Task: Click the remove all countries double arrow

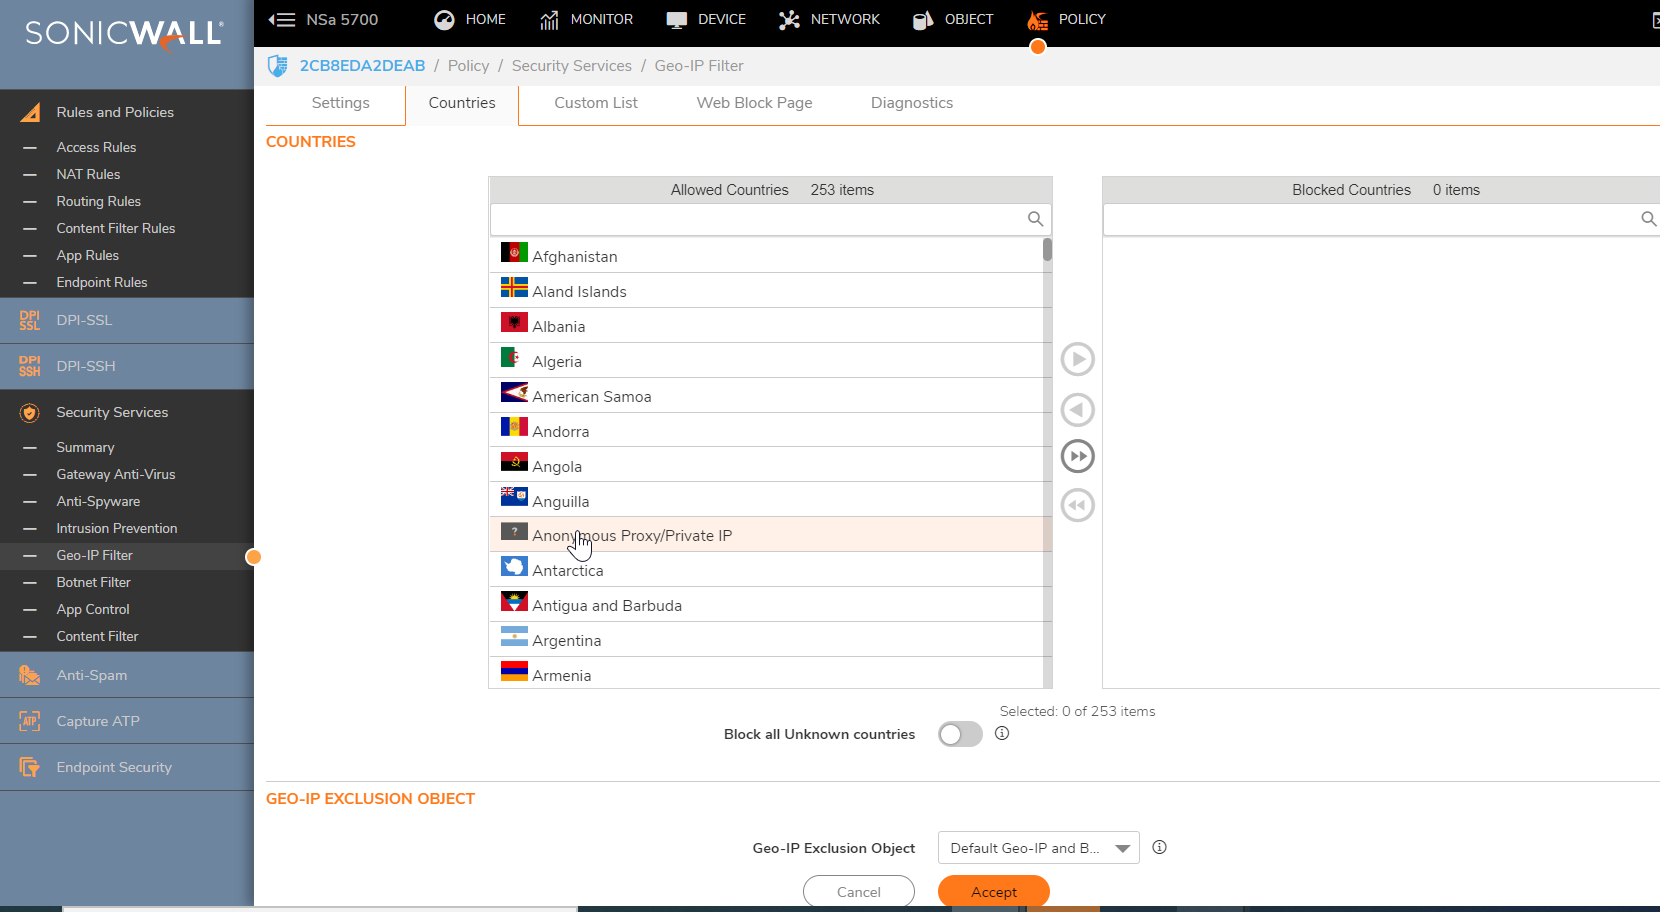Action: pyautogui.click(x=1077, y=505)
